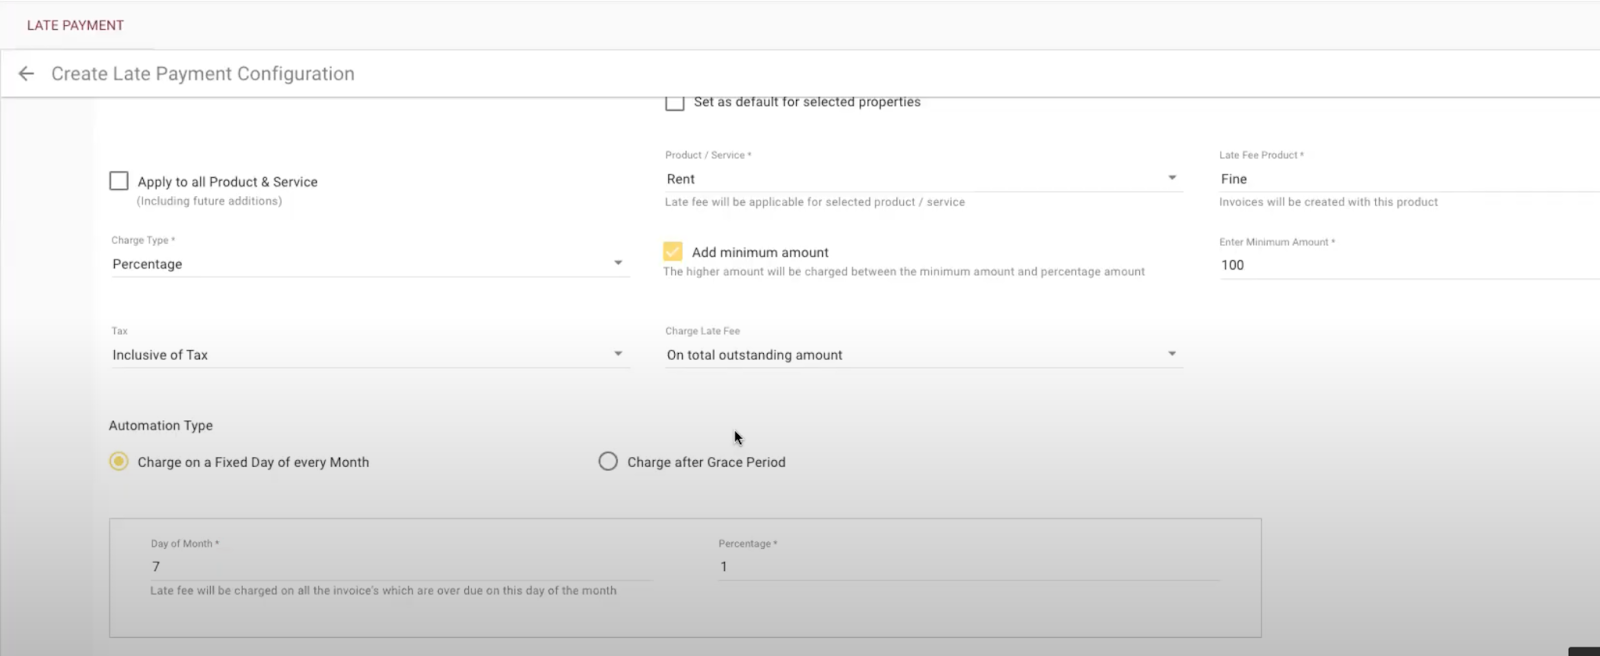1600x656 pixels.
Task: Tick Set as default for selected properties
Action: (675, 102)
